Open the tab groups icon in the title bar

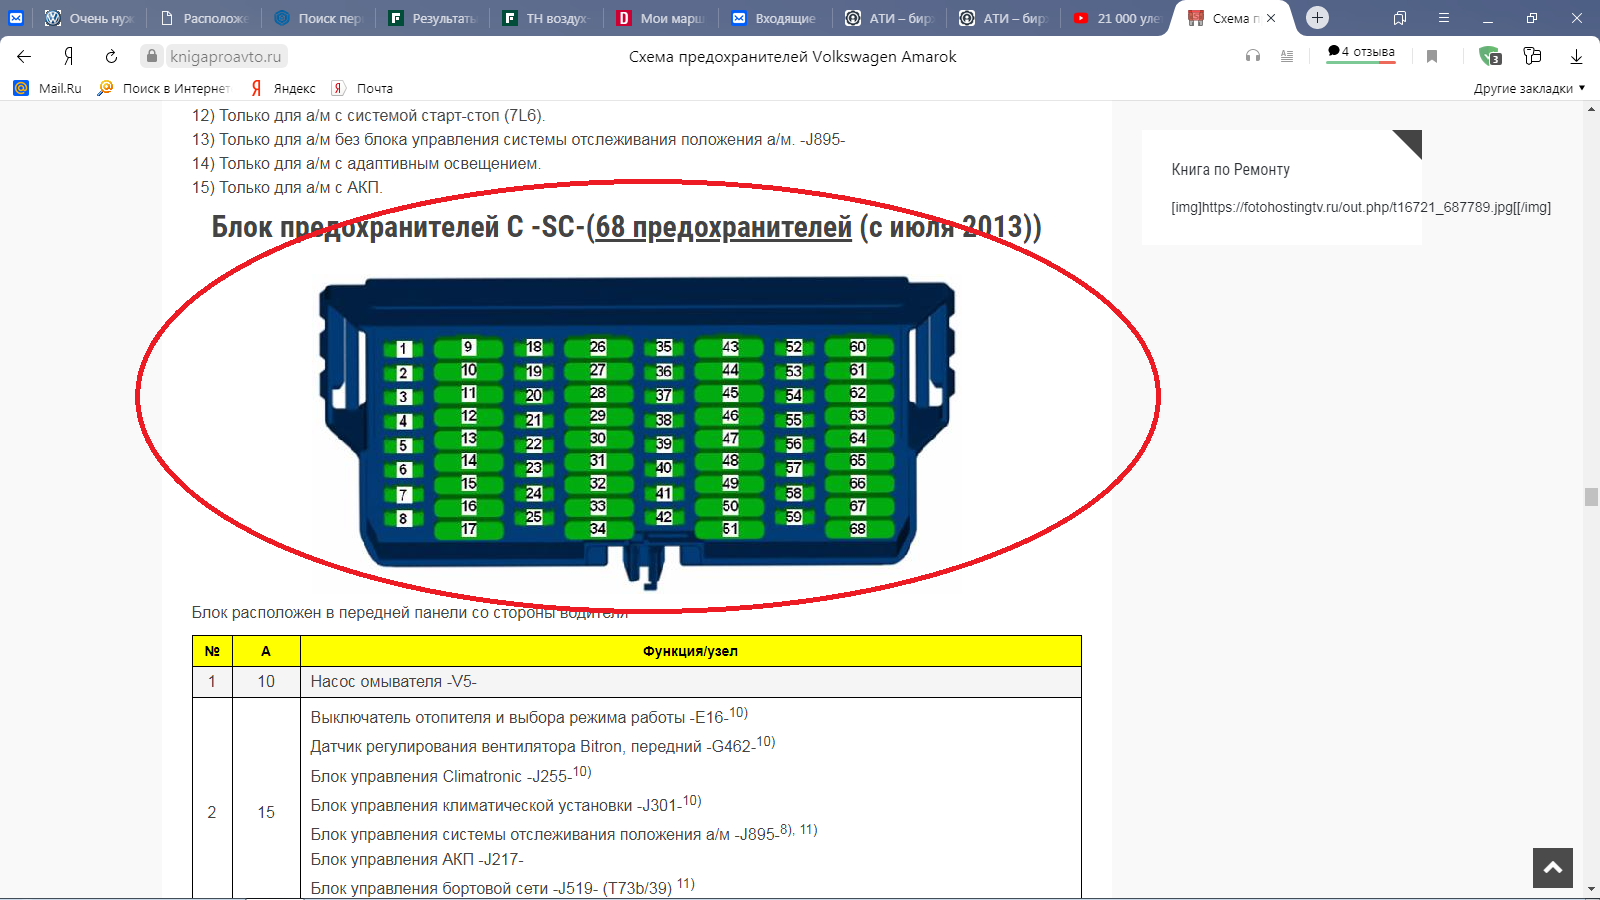tap(1400, 18)
